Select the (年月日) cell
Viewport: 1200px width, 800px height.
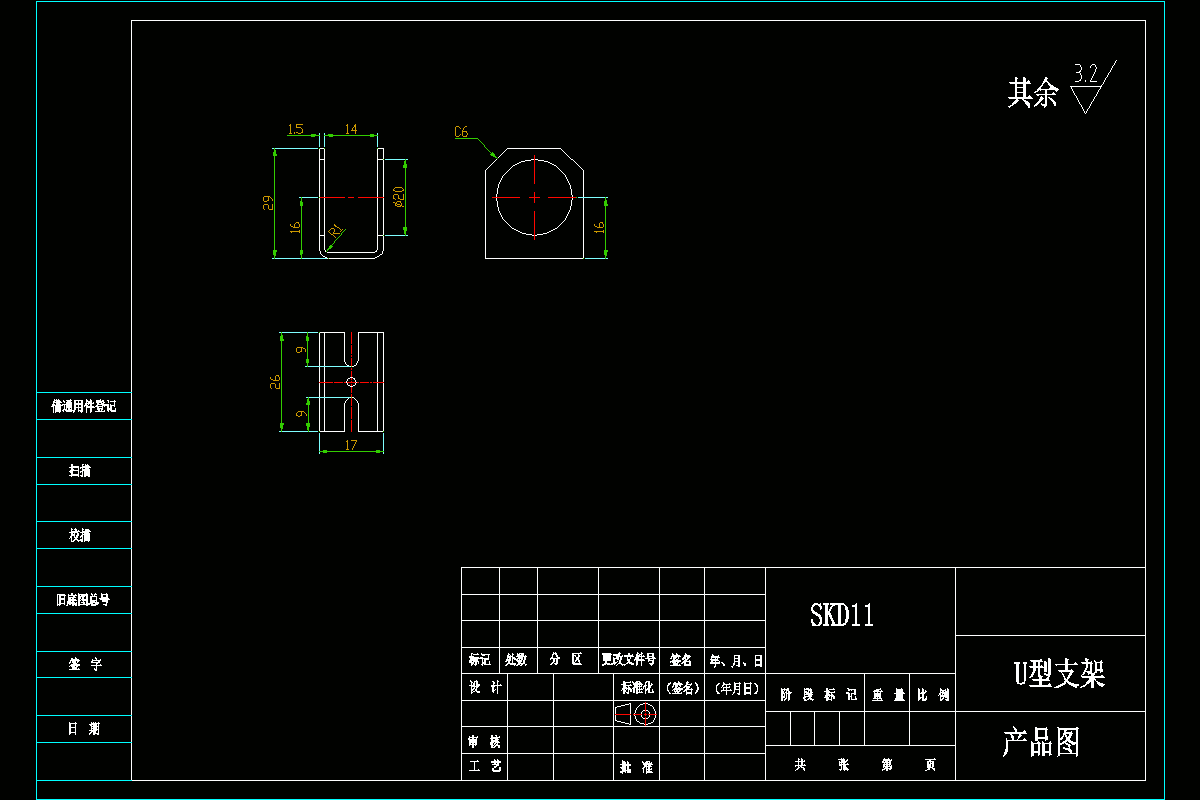coord(737,688)
